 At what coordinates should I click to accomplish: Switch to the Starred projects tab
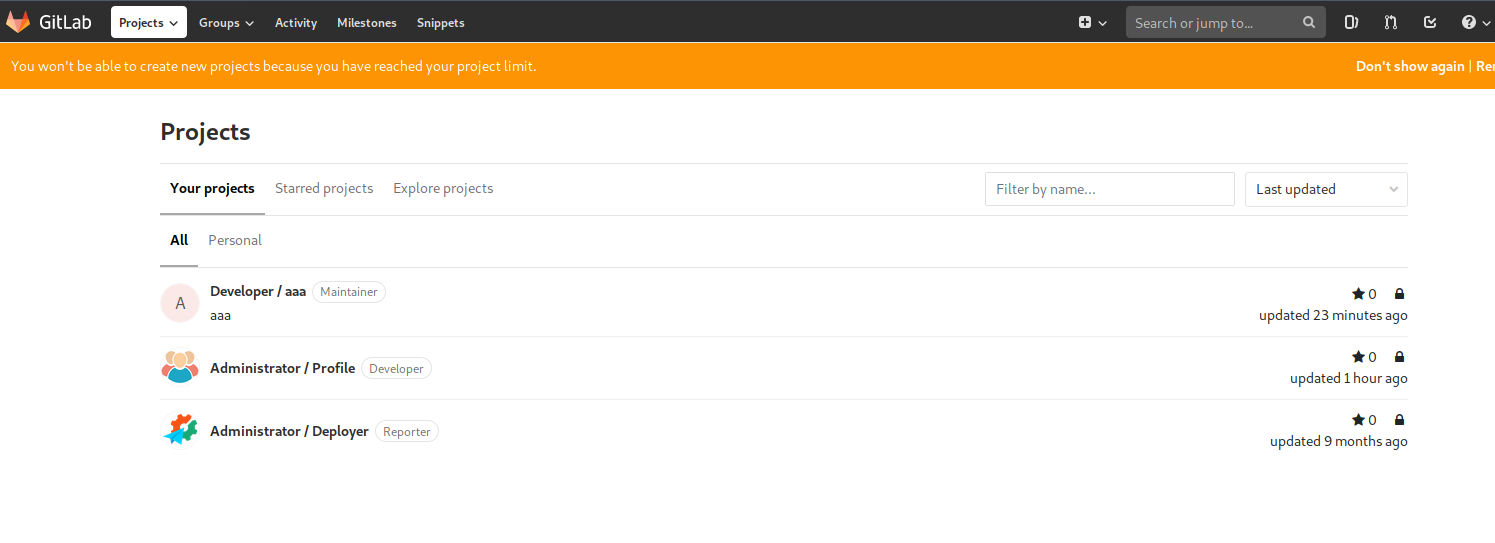coord(324,188)
